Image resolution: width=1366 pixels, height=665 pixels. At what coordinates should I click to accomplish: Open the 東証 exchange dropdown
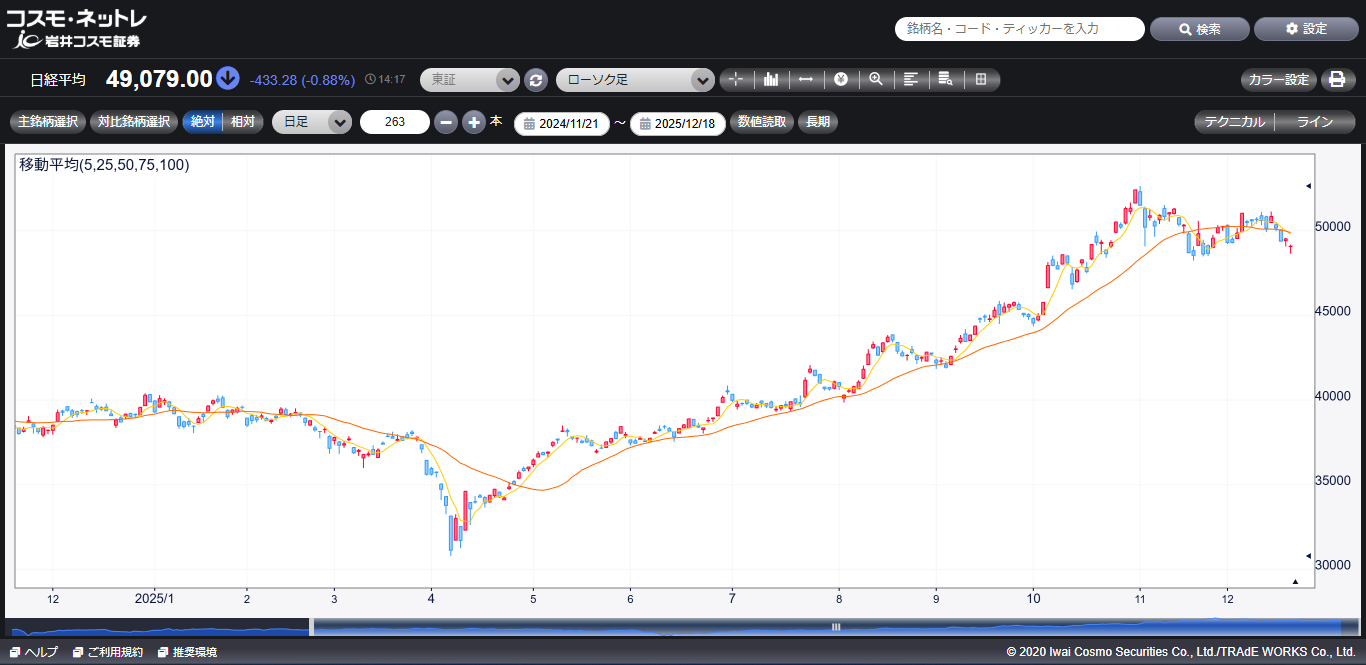pyautogui.click(x=469, y=80)
